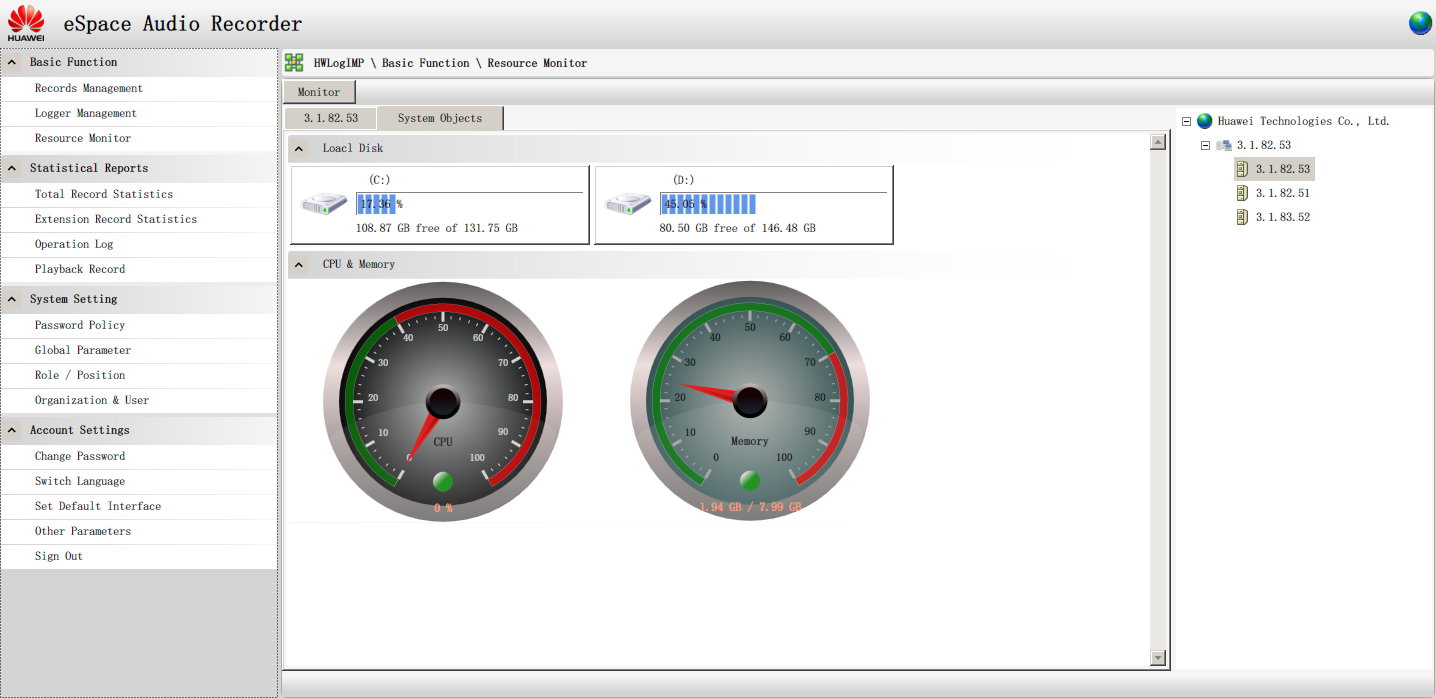Click the HWLogIMP breadcrumb grid icon
The height and width of the screenshot is (698, 1436).
[x=294, y=63]
